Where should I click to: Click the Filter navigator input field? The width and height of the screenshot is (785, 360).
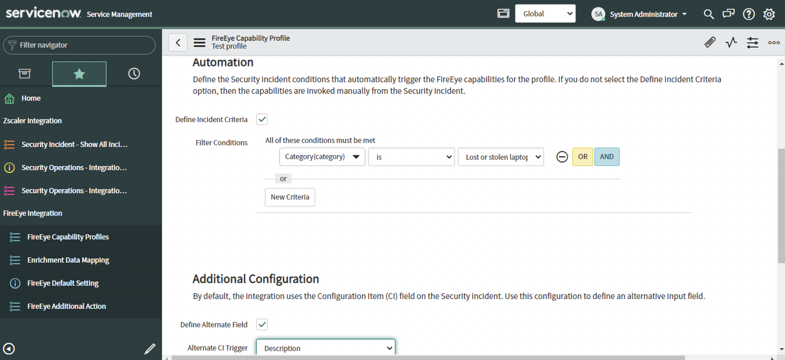pos(80,45)
